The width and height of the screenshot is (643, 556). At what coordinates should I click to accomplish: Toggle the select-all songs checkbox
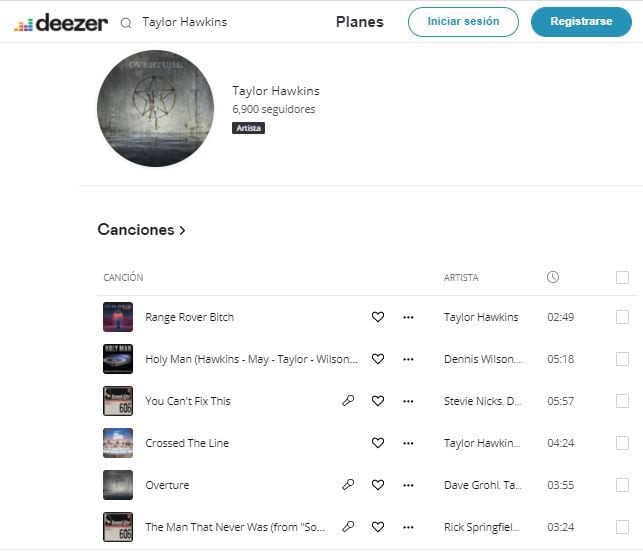[x=622, y=277]
